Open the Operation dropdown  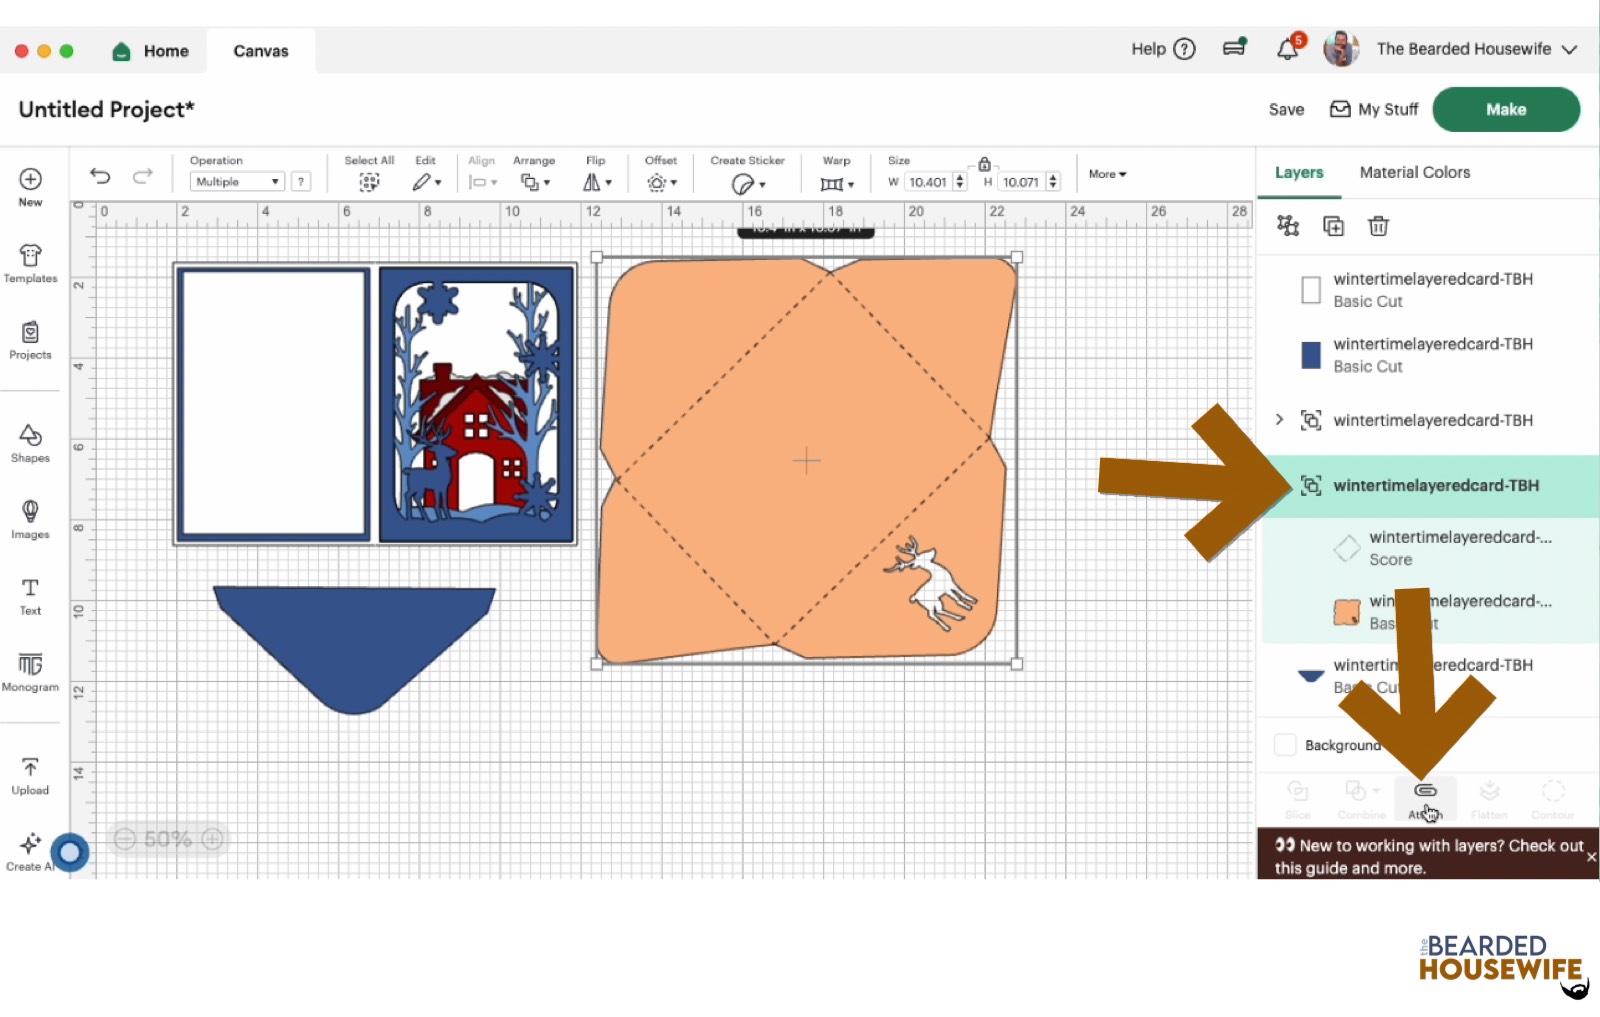237,182
